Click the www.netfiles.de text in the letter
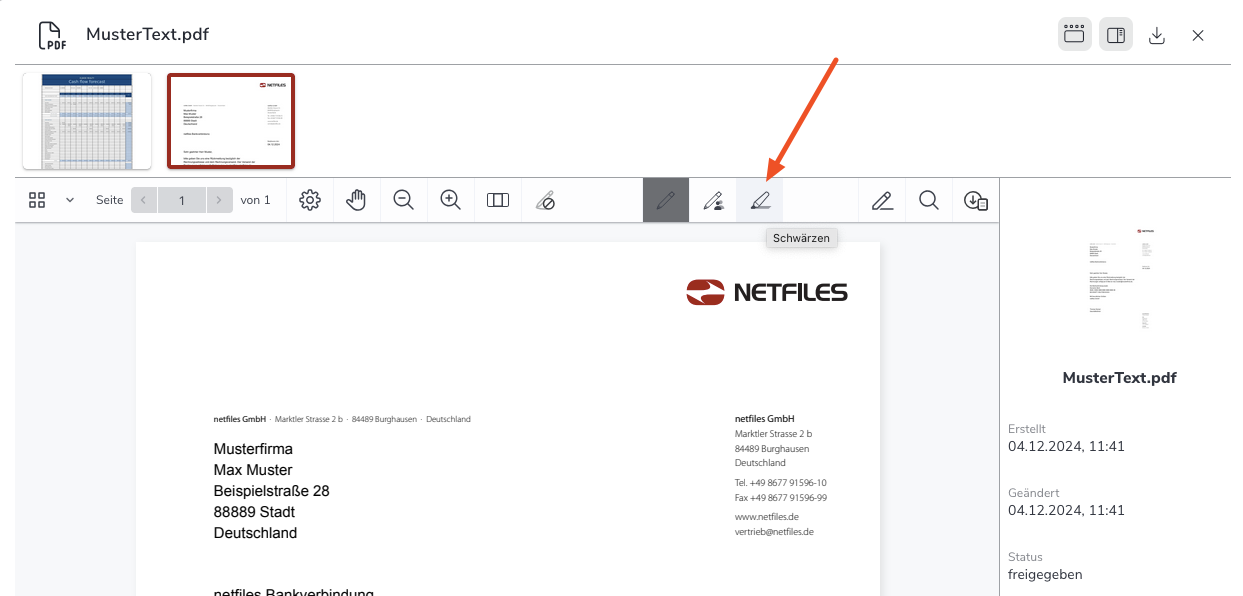Image resolution: width=1243 pixels, height=596 pixels. pos(767,517)
